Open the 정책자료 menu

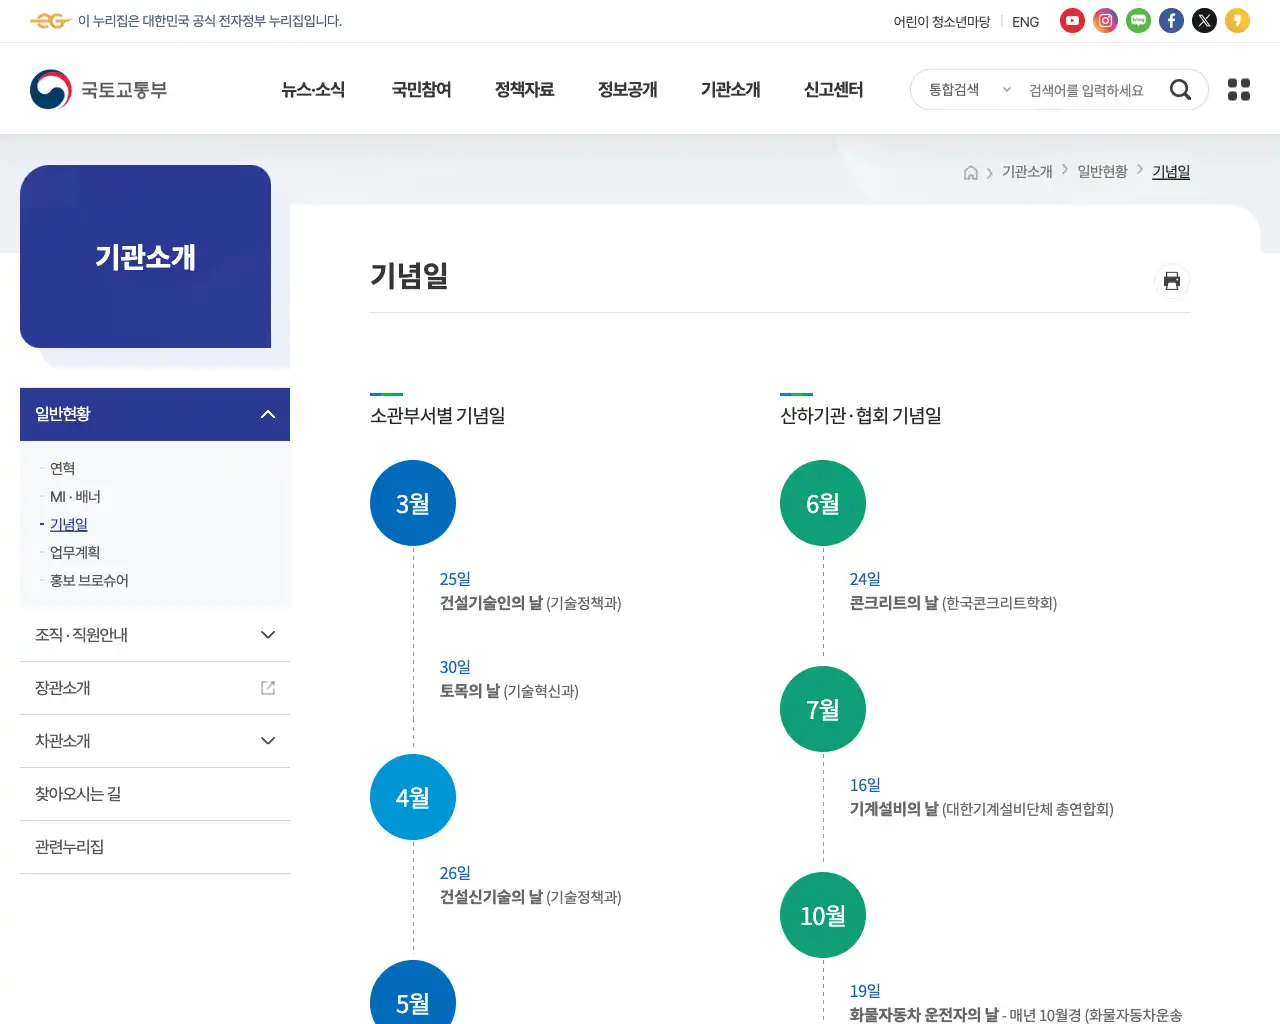click(525, 90)
